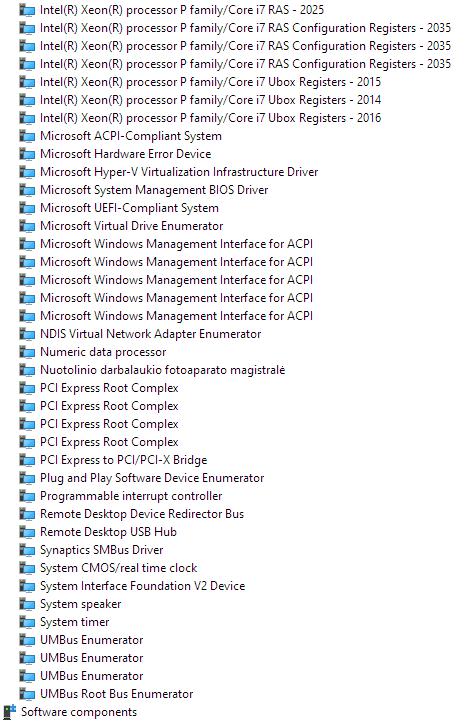466x722 pixels.
Task: Select Intel Xeon Core i7 RAS - 2025
Action: pos(182,10)
